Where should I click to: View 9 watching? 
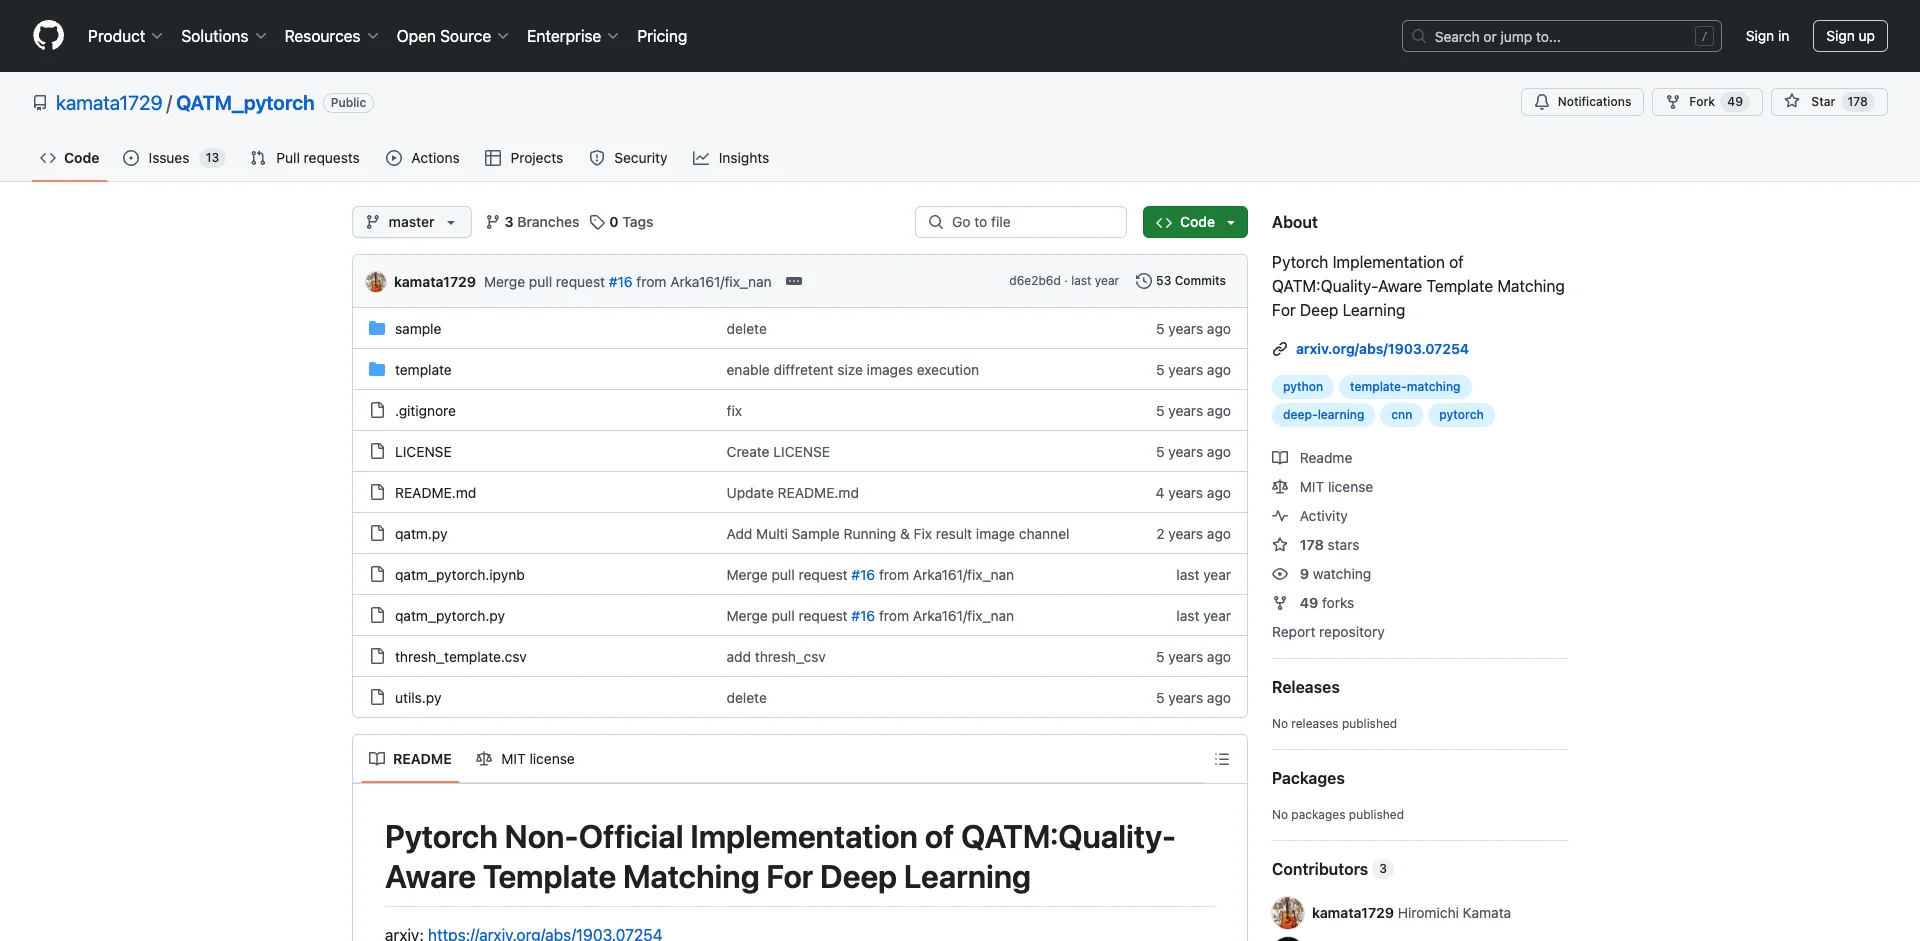click(x=1322, y=574)
